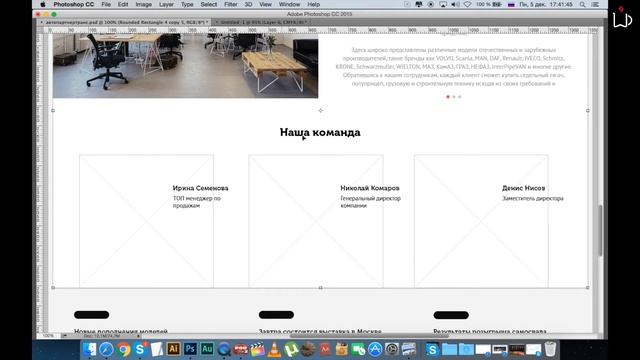This screenshot has width=640, height=360.
Task: Open the Filter menu
Action: pyautogui.click(x=231, y=4)
